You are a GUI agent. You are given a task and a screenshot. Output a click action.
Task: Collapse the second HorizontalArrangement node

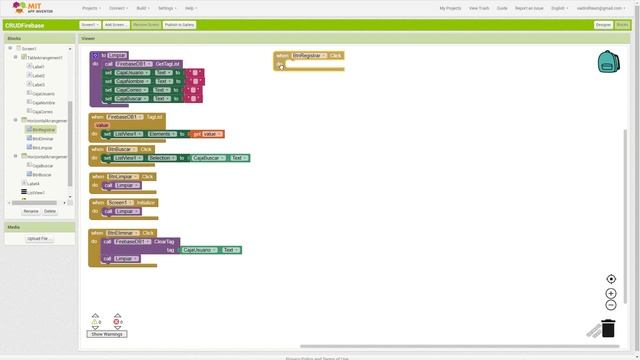(16, 156)
